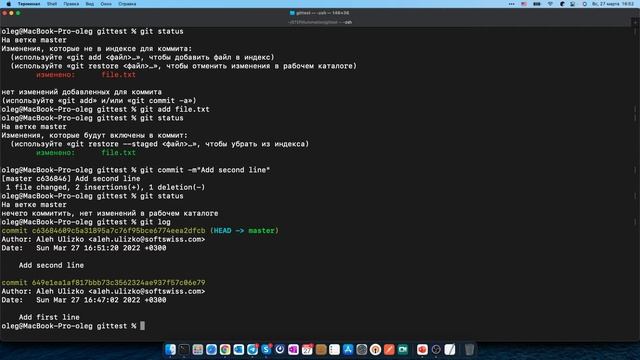640x360 pixels.
Task: Open Reminders from the Dock
Action: [x=334, y=349]
